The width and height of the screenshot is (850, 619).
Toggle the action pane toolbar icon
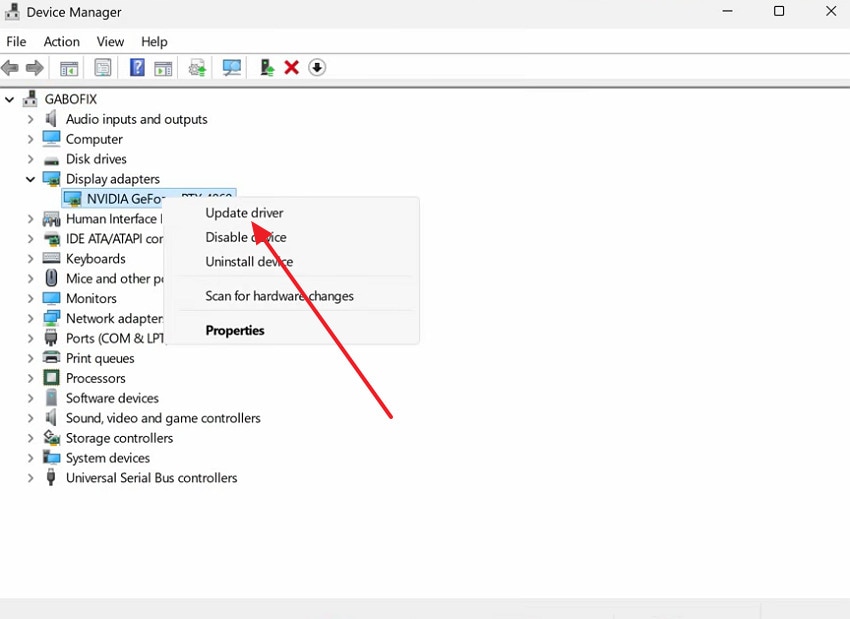pyautogui.click(x=163, y=68)
